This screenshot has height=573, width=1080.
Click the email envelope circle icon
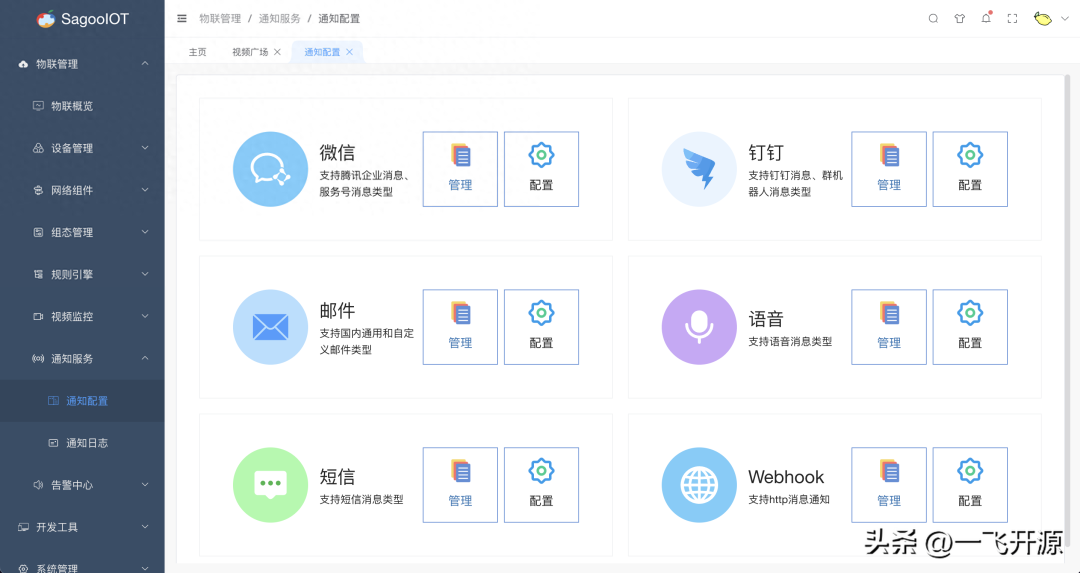tap(271, 327)
